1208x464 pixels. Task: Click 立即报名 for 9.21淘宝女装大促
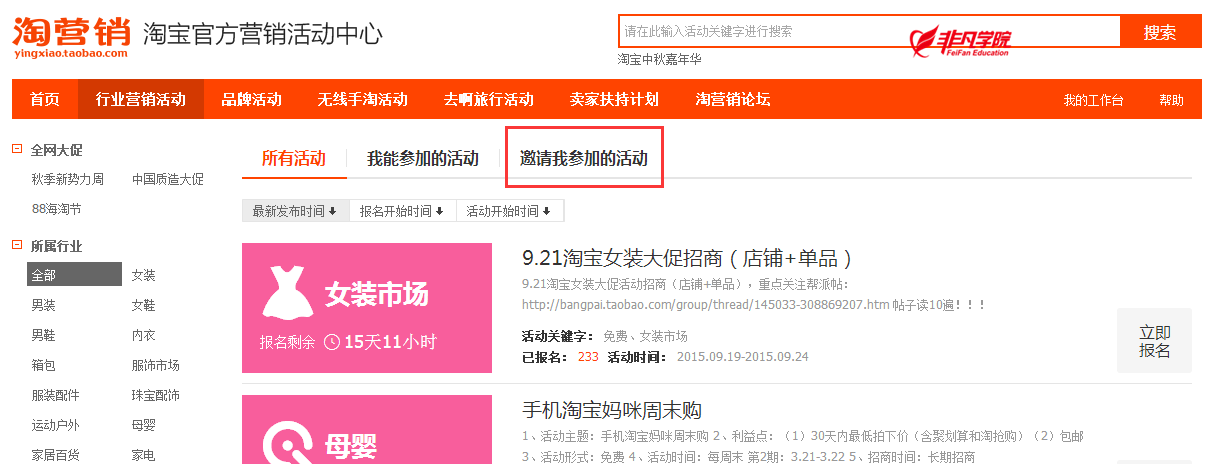click(x=1155, y=341)
